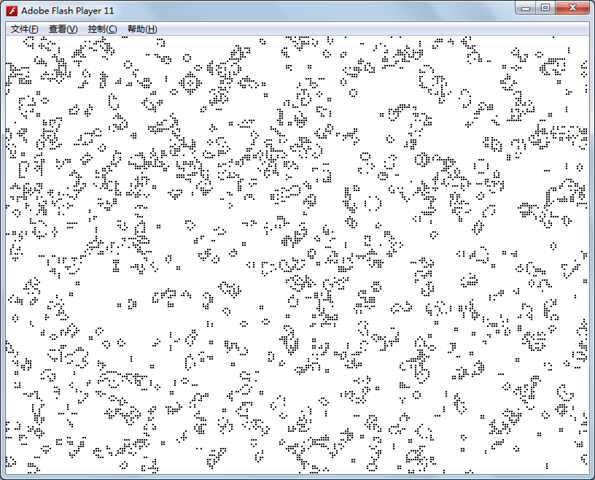Open the 帮助(H) menu

[142, 29]
